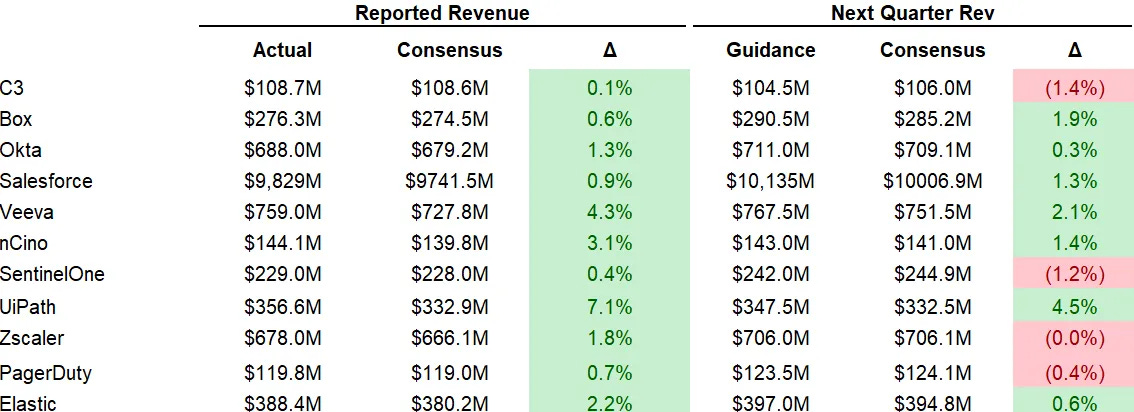Viewport: 1134px width, 412px height.
Task: Click Box next quarter delta 1.9%
Action: point(1074,119)
